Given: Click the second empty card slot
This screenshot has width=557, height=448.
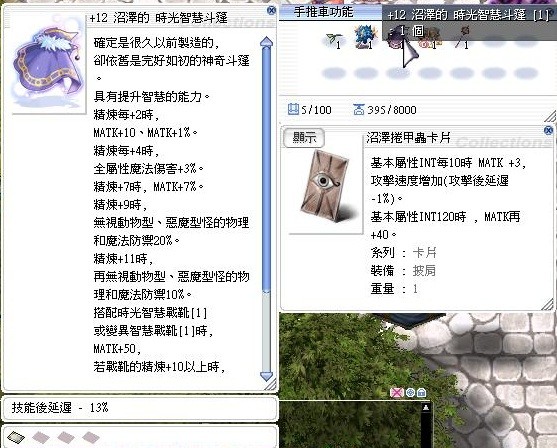Looking at the screenshot, I should pyautogui.click(x=40, y=437).
